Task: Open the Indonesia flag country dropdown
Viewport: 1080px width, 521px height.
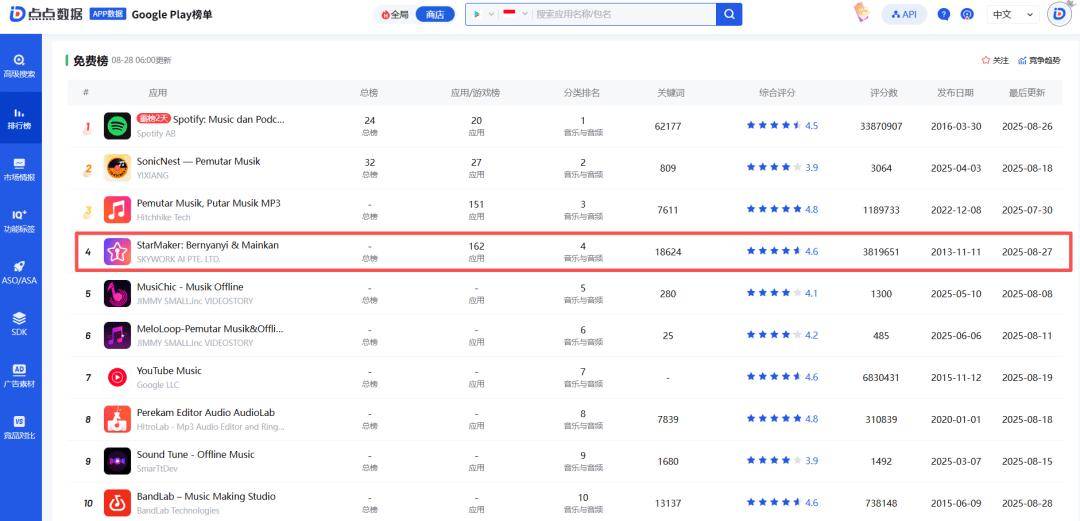Action: (x=515, y=14)
